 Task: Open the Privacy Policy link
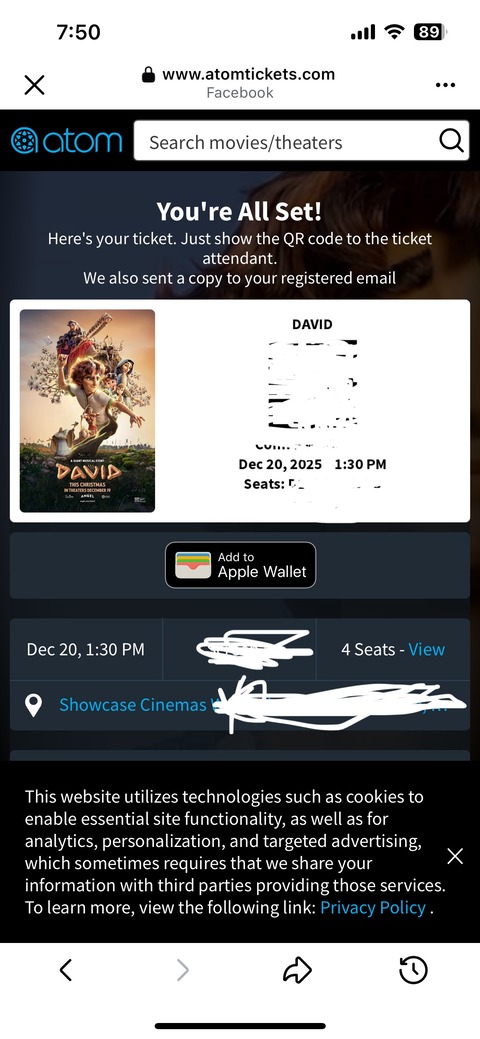point(373,907)
